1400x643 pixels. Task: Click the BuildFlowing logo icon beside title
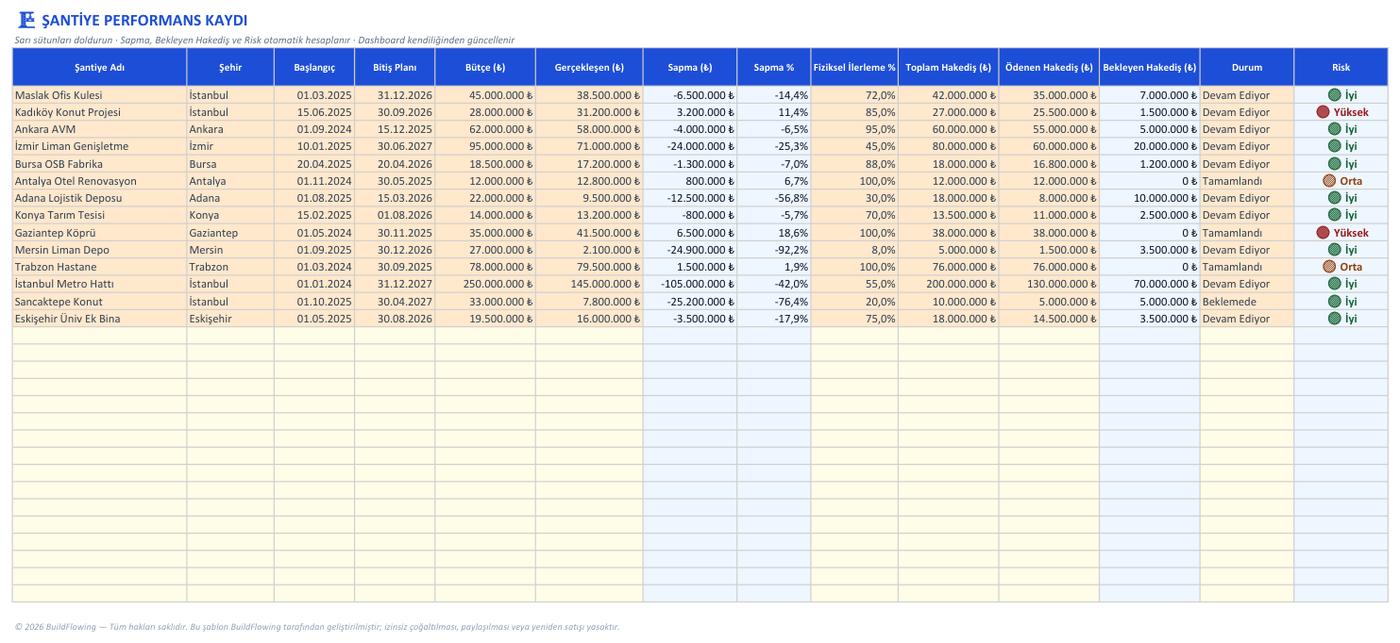coord(27,20)
